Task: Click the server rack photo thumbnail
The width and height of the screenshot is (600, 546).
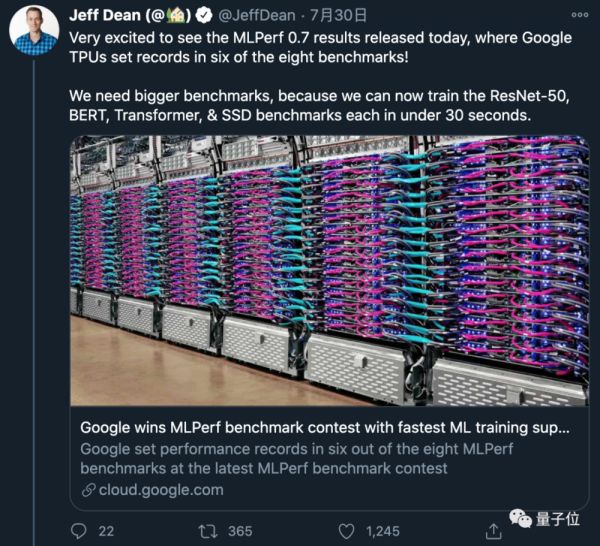Action: click(329, 270)
